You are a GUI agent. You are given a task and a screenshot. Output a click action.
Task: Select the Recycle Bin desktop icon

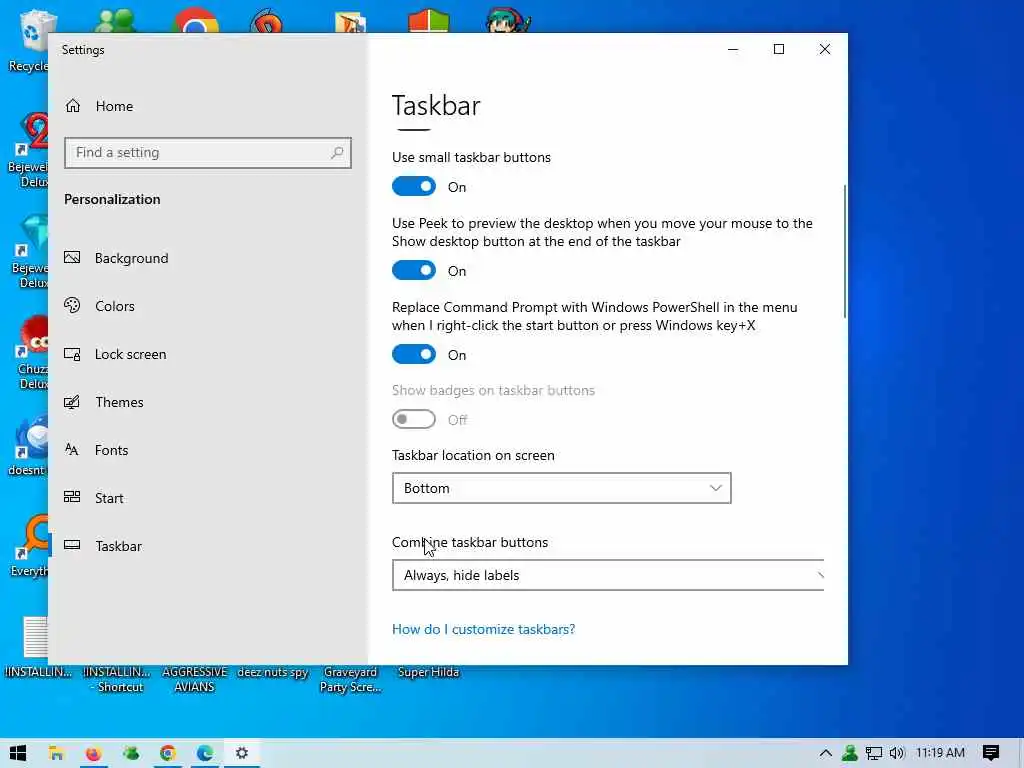click(x=28, y=40)
